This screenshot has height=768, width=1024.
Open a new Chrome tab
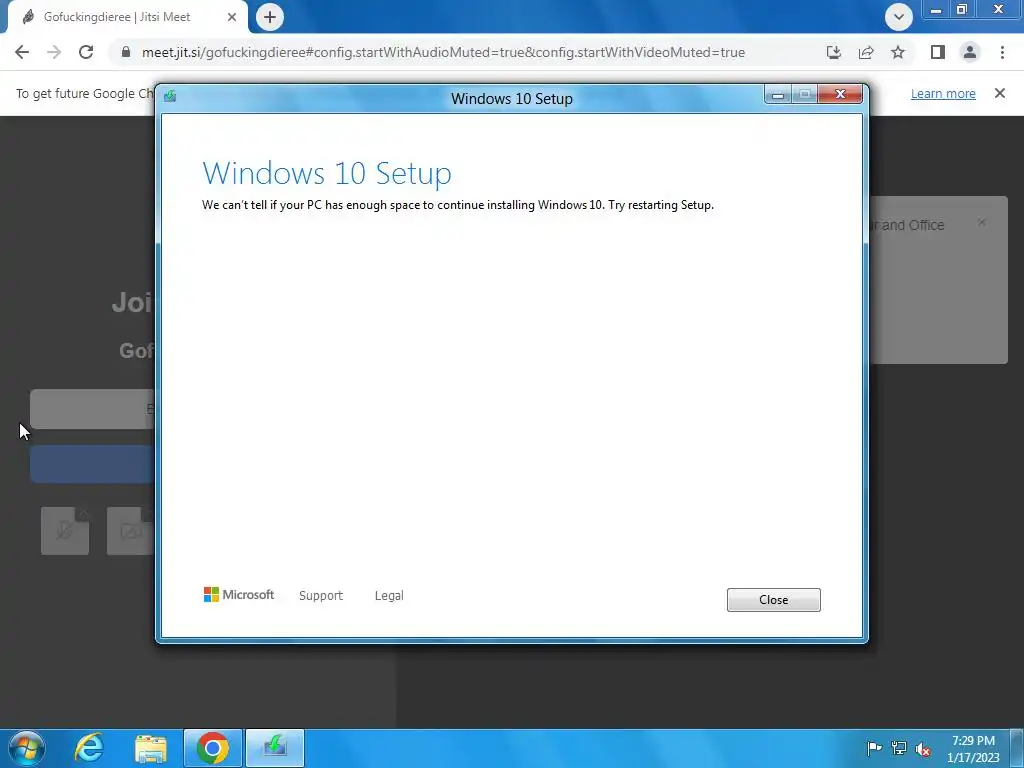coord(270,17)
